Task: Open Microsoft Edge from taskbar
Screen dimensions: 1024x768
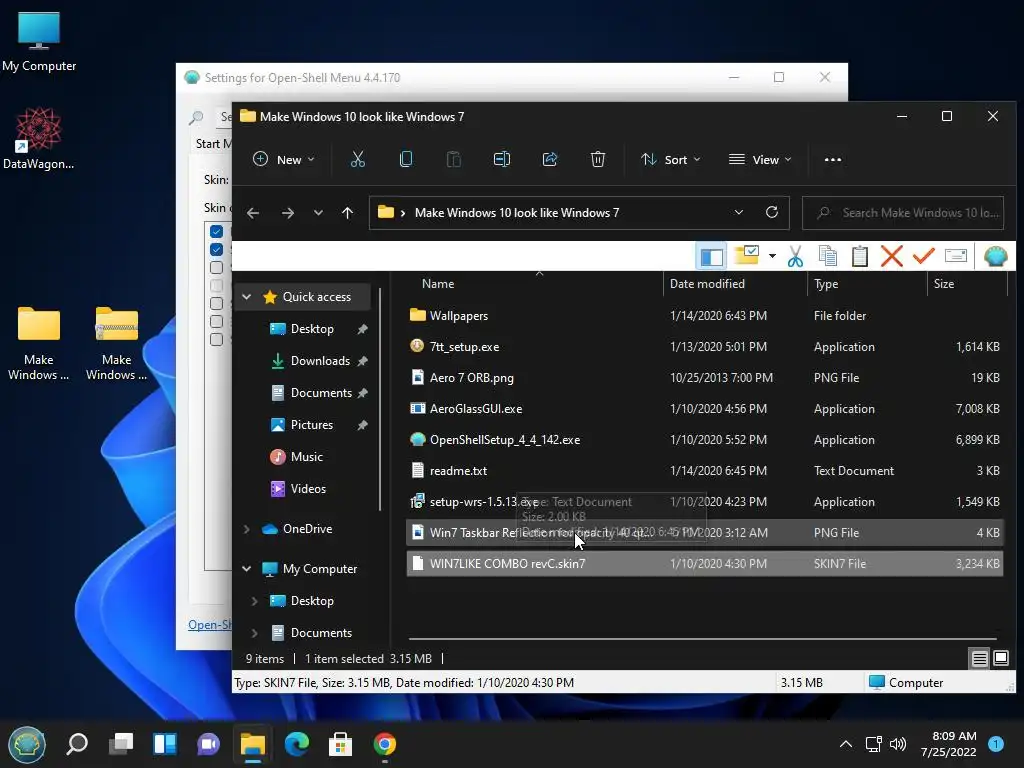Action: (x=296, y=744)
